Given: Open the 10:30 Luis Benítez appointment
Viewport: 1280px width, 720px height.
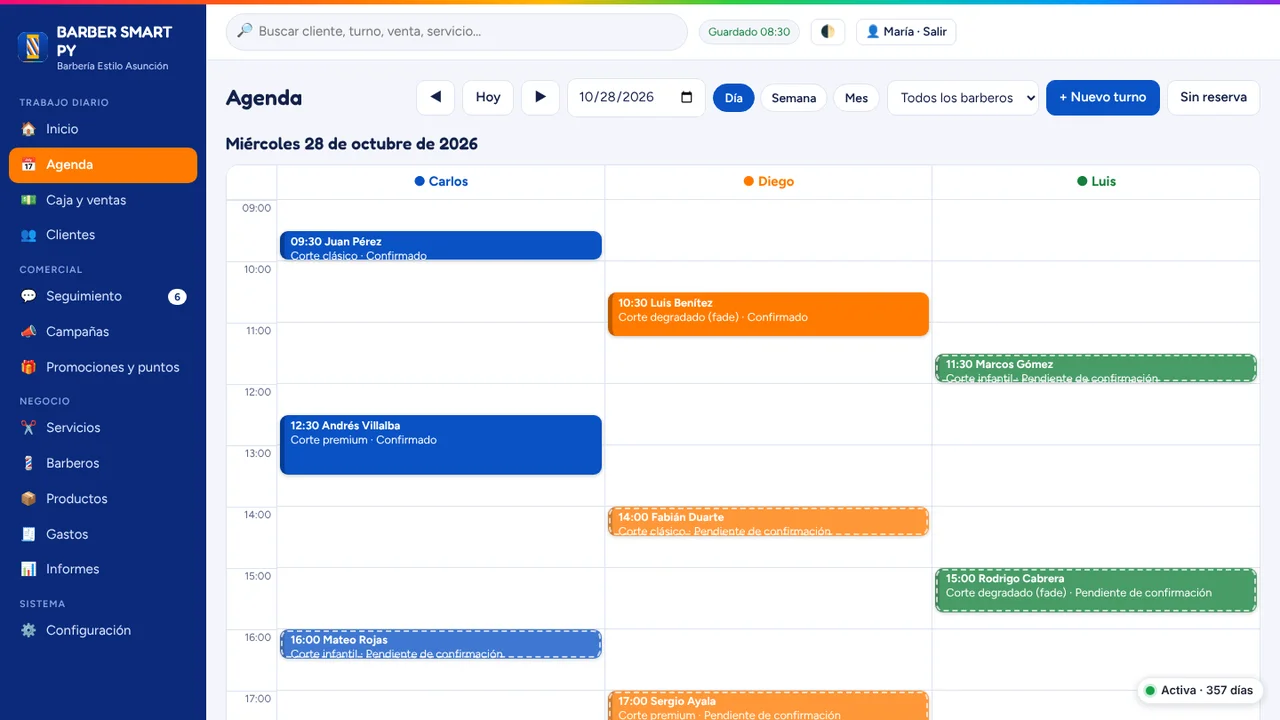Looking at the screenshot, I should (x=768, y=314).
